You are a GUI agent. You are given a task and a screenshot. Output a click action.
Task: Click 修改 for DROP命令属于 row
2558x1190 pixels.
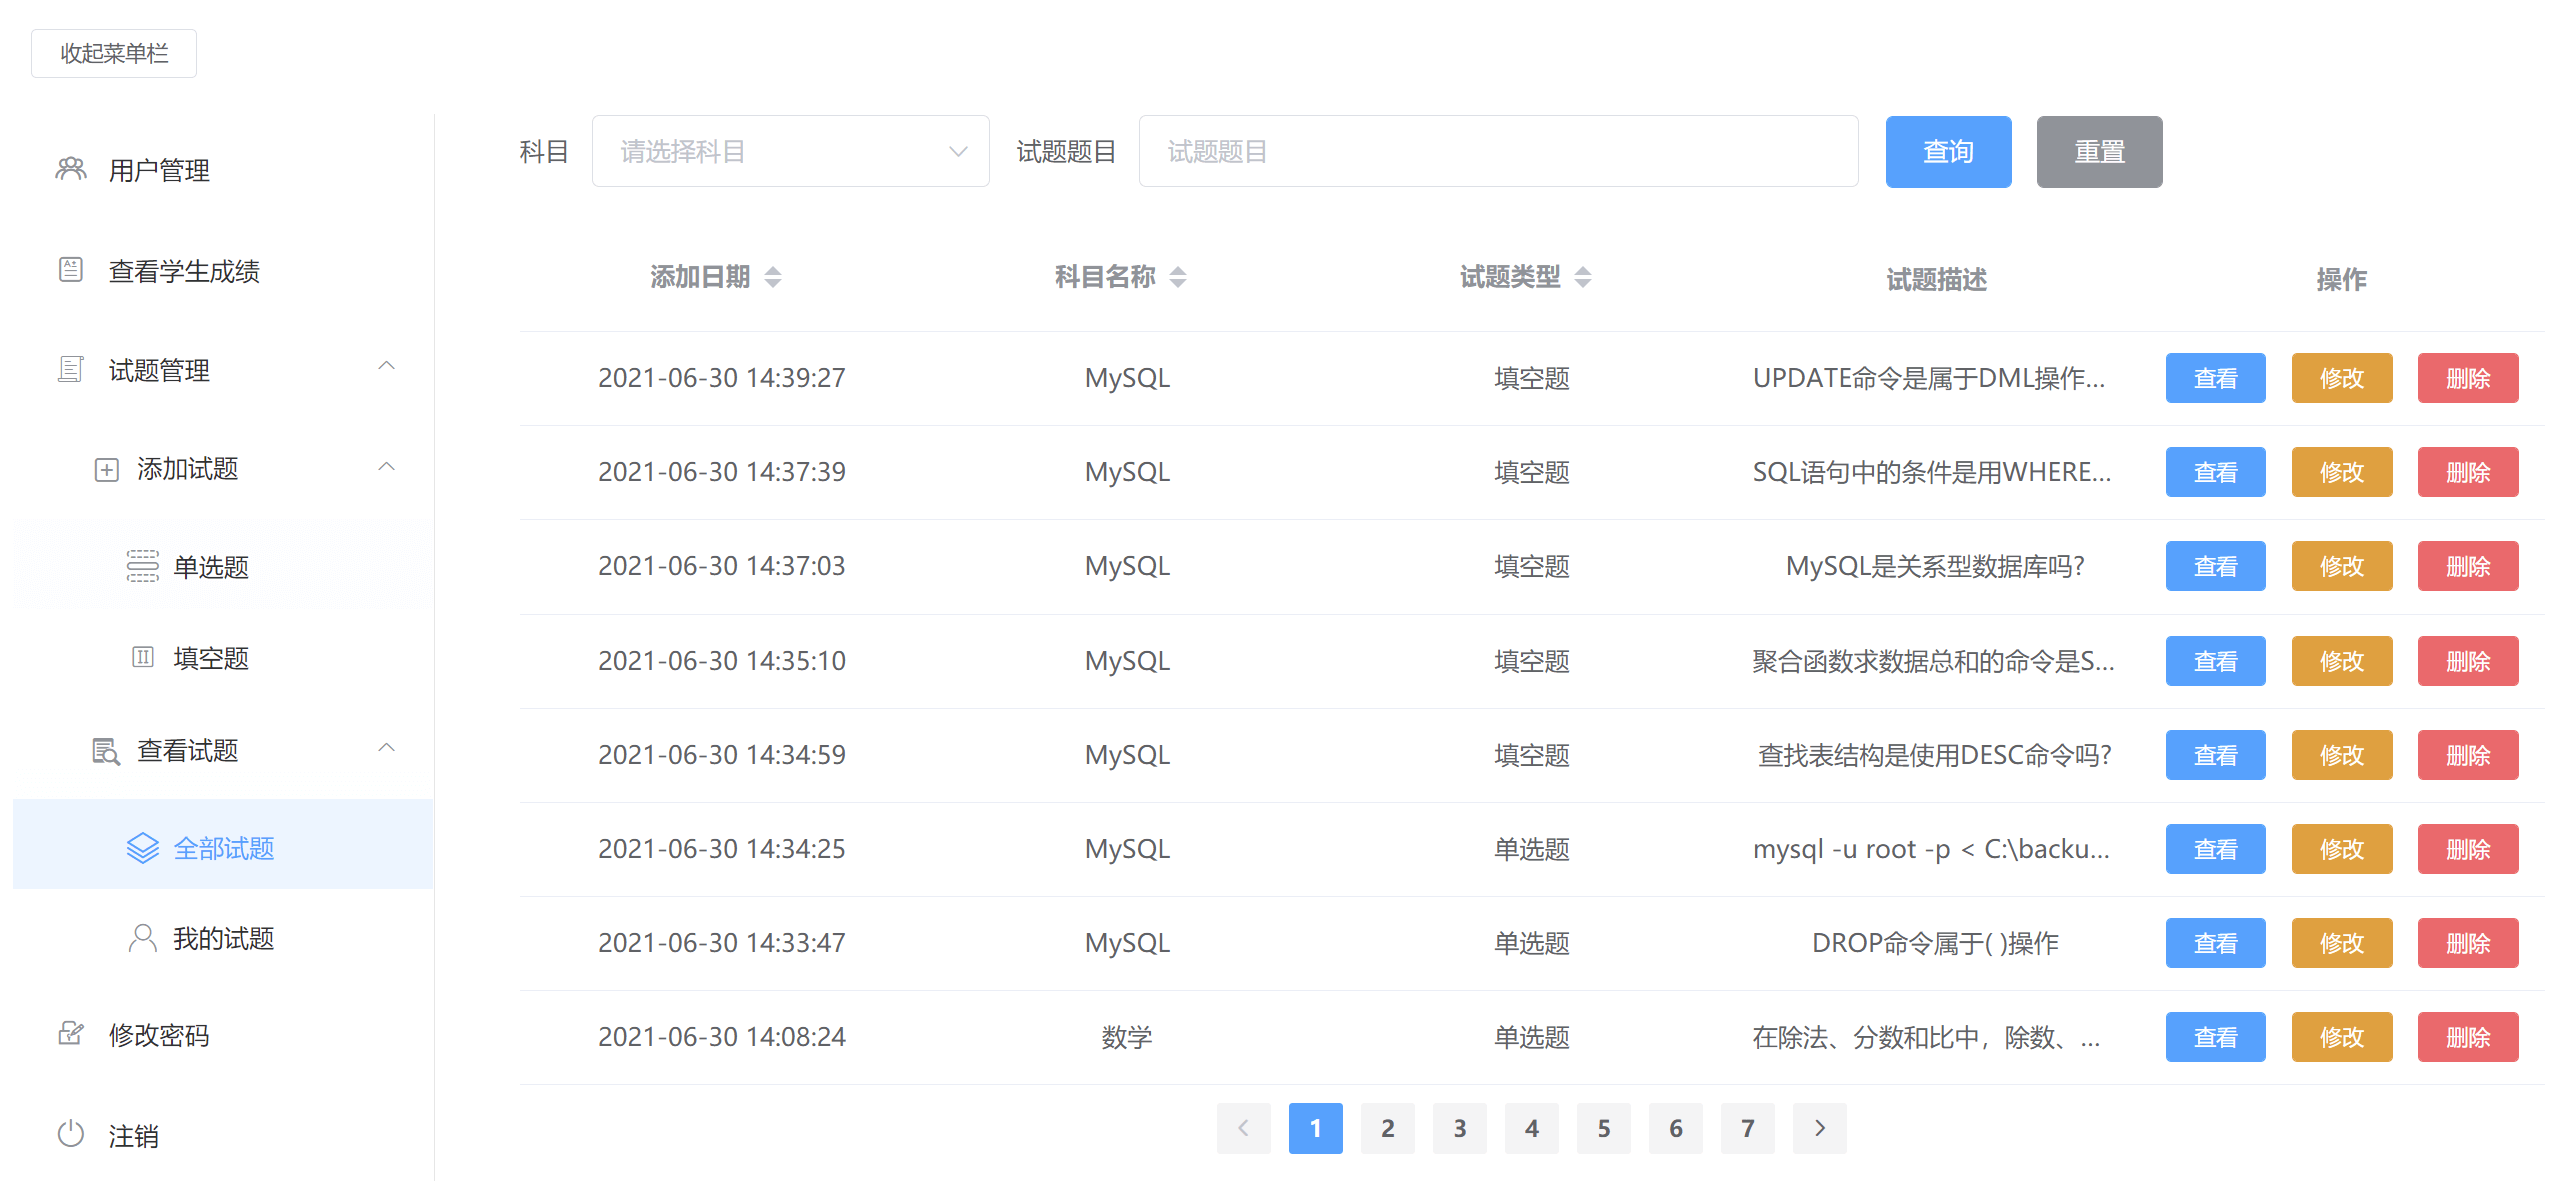pyautogui.click(x=2341, y=943)
